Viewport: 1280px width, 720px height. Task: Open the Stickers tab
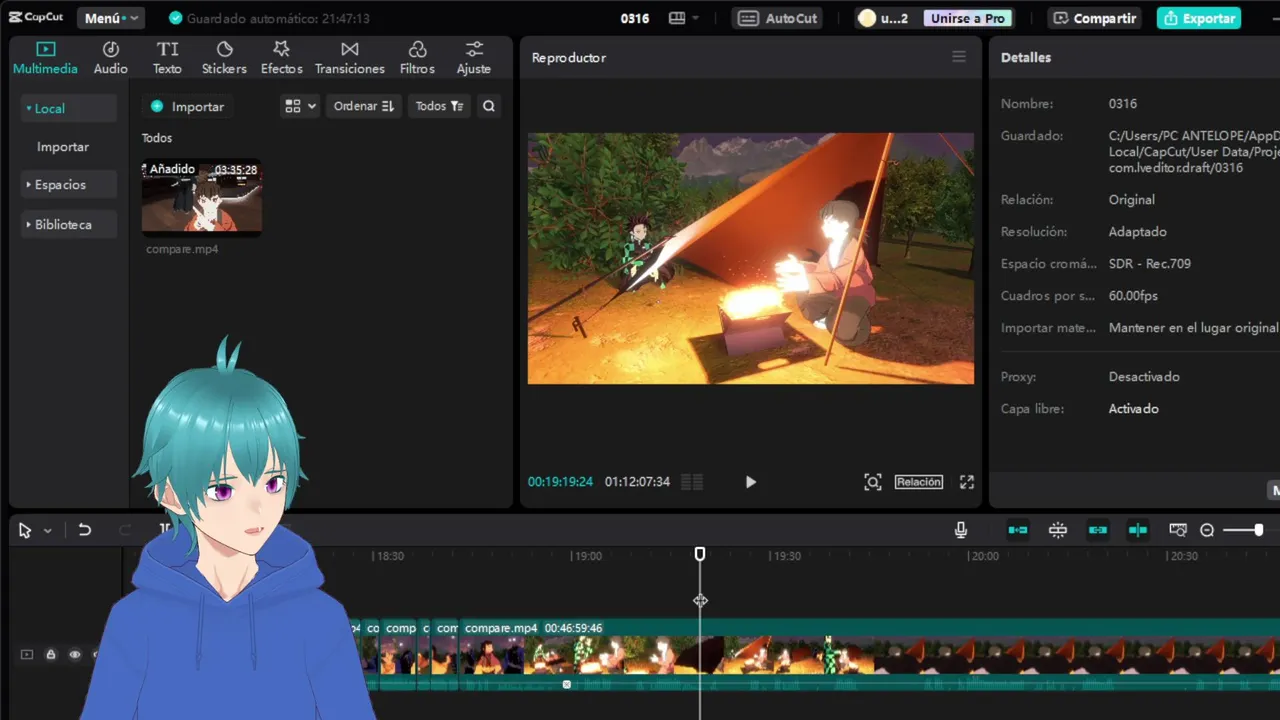pos(224,58)
